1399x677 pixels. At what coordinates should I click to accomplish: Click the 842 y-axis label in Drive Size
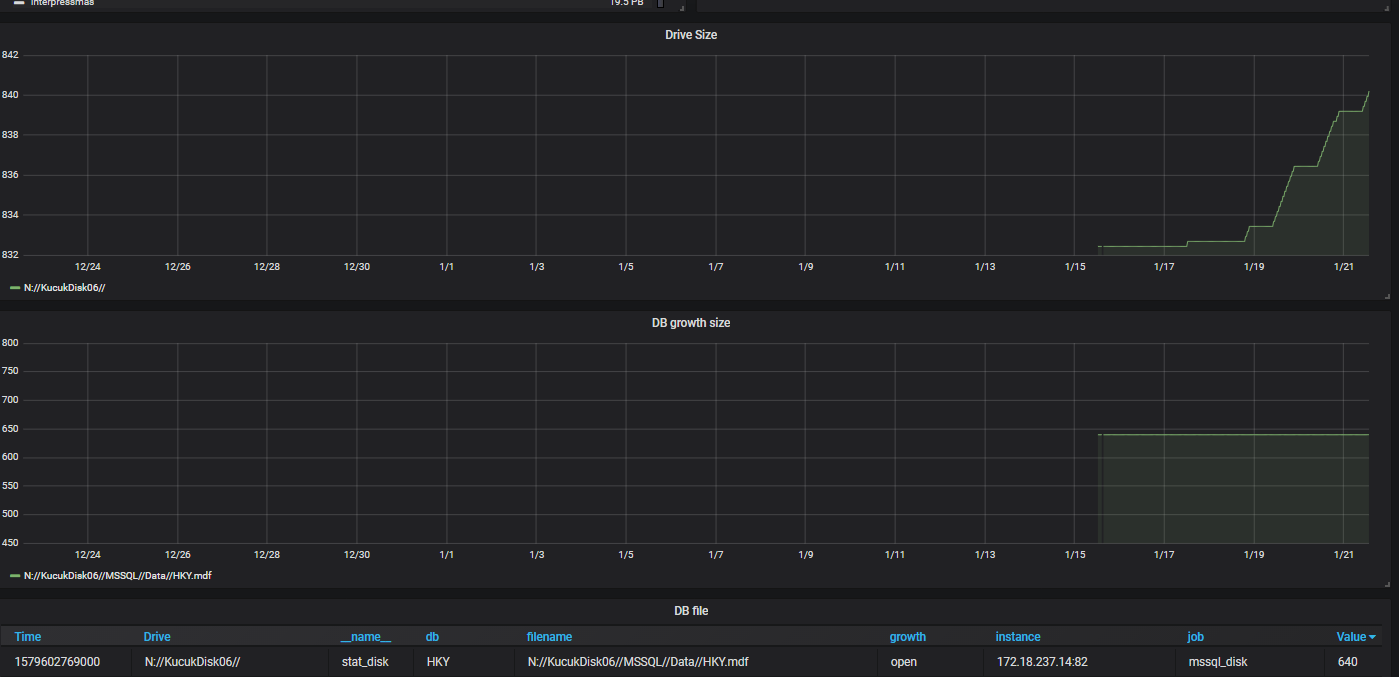tap(9, 55)
